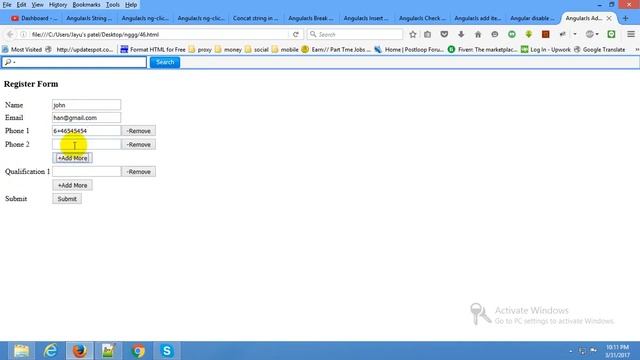
Task: Open Chrome from the taskbar
Action: click(x=138, y=351)
